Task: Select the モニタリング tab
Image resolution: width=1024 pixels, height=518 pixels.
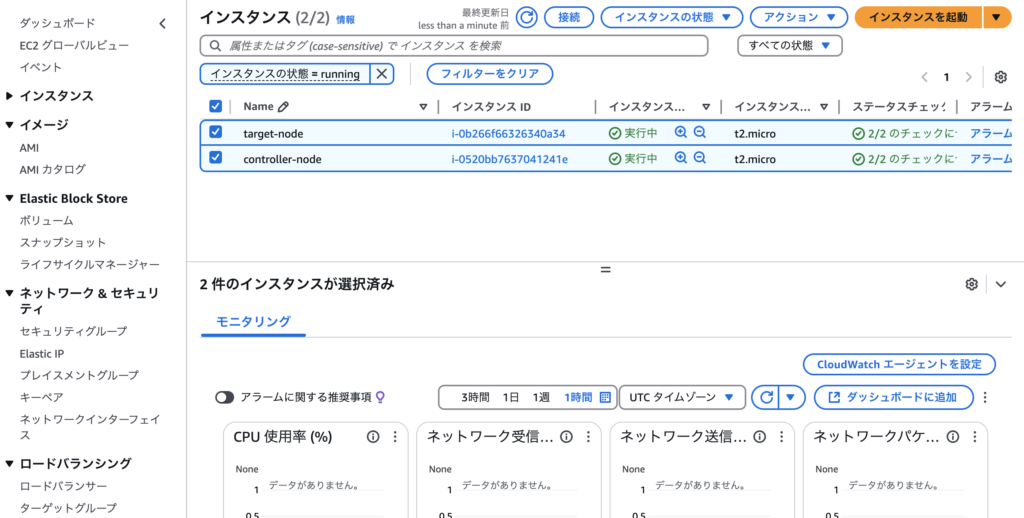Action: 253,321
